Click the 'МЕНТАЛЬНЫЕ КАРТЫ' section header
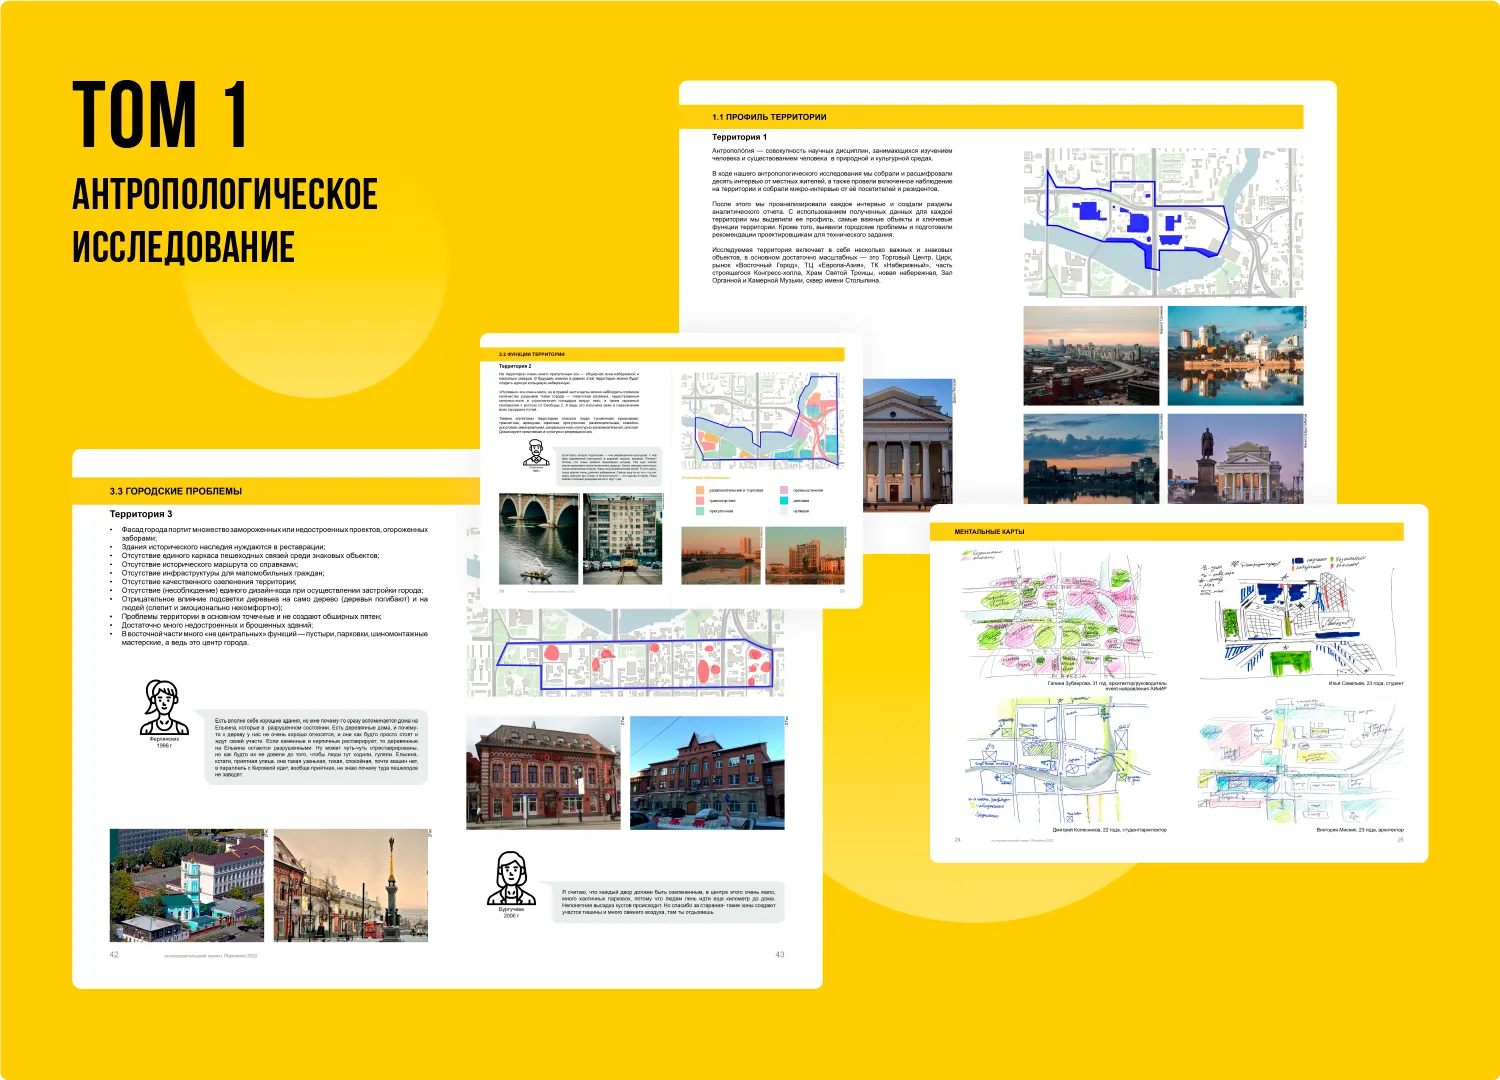This screenshot has width=1500, height=1080. 989,532
